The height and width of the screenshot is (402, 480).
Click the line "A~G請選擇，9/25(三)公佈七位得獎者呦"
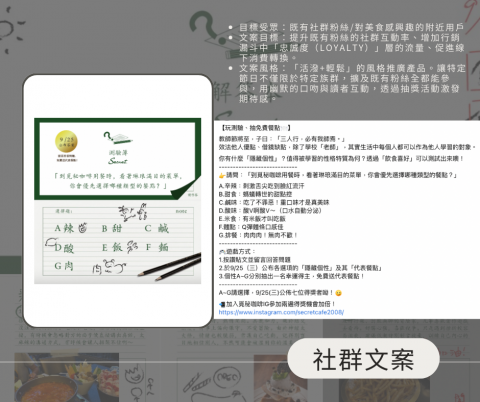pyautogui.click(x=277, y=293)
